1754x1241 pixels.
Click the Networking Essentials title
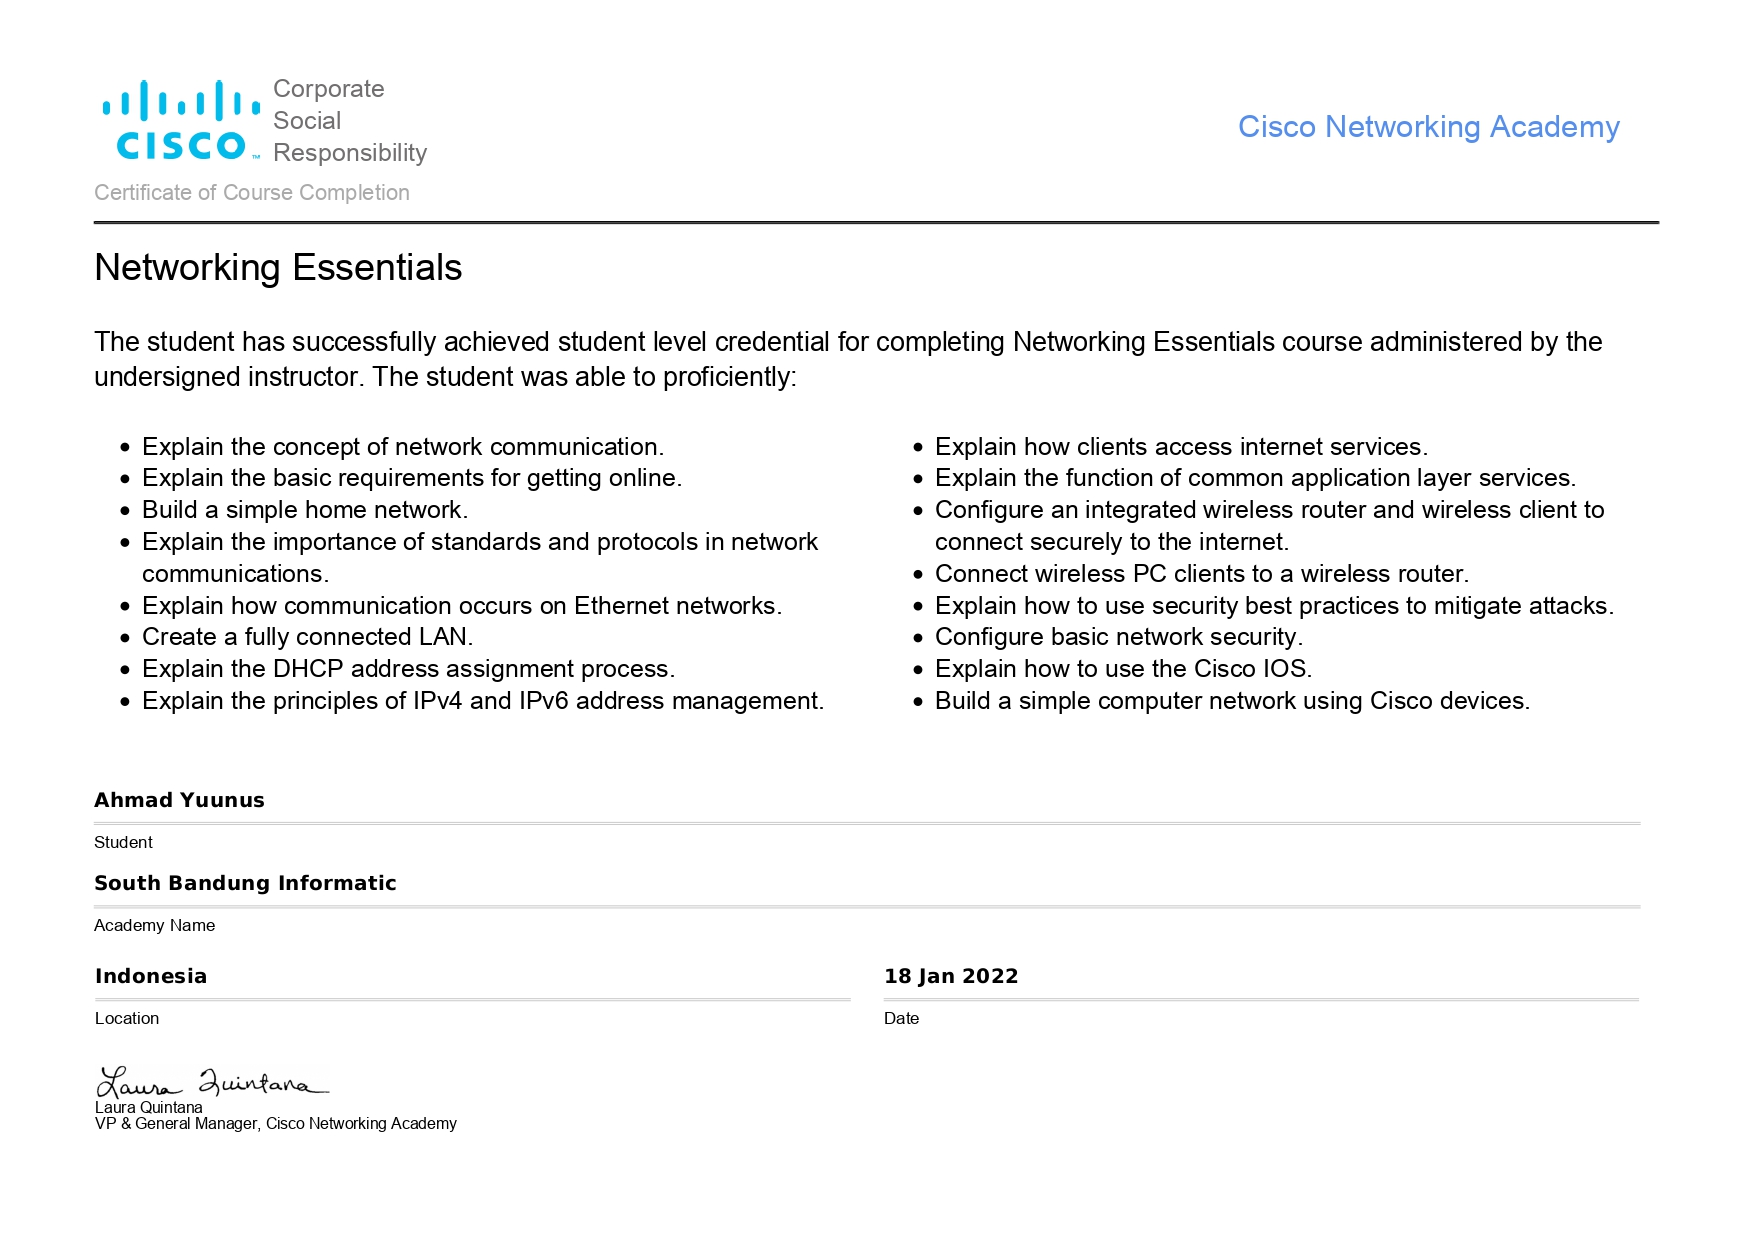click(x=278, y=268)
